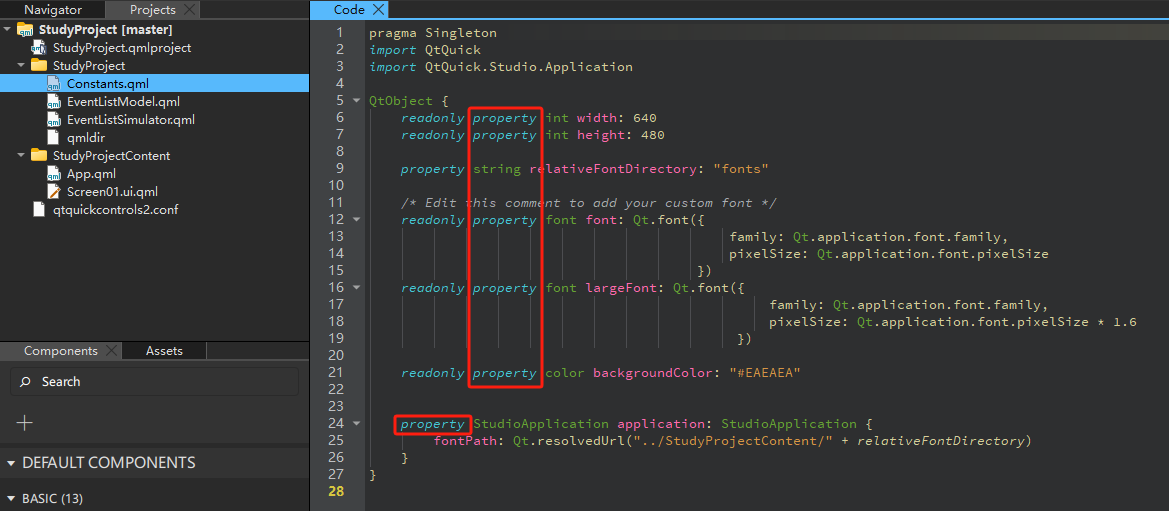Click the Constants.qml file icon
The image size is (1169, 511).
coord(53,84)
